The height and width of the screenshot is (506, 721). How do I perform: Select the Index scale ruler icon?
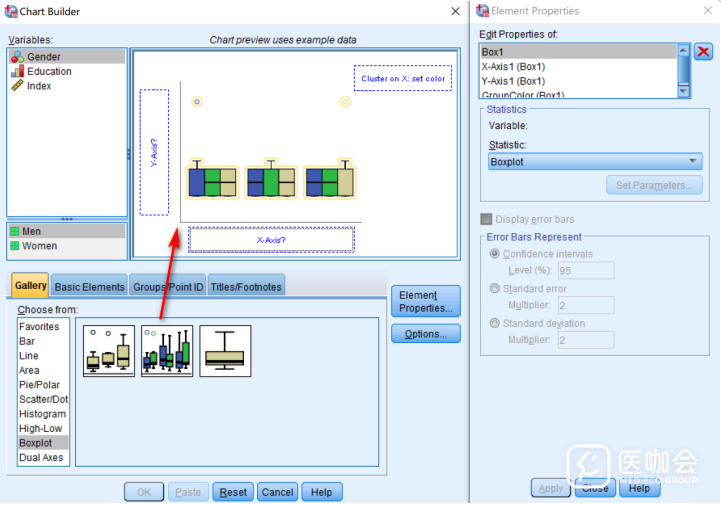pos(17,86)
